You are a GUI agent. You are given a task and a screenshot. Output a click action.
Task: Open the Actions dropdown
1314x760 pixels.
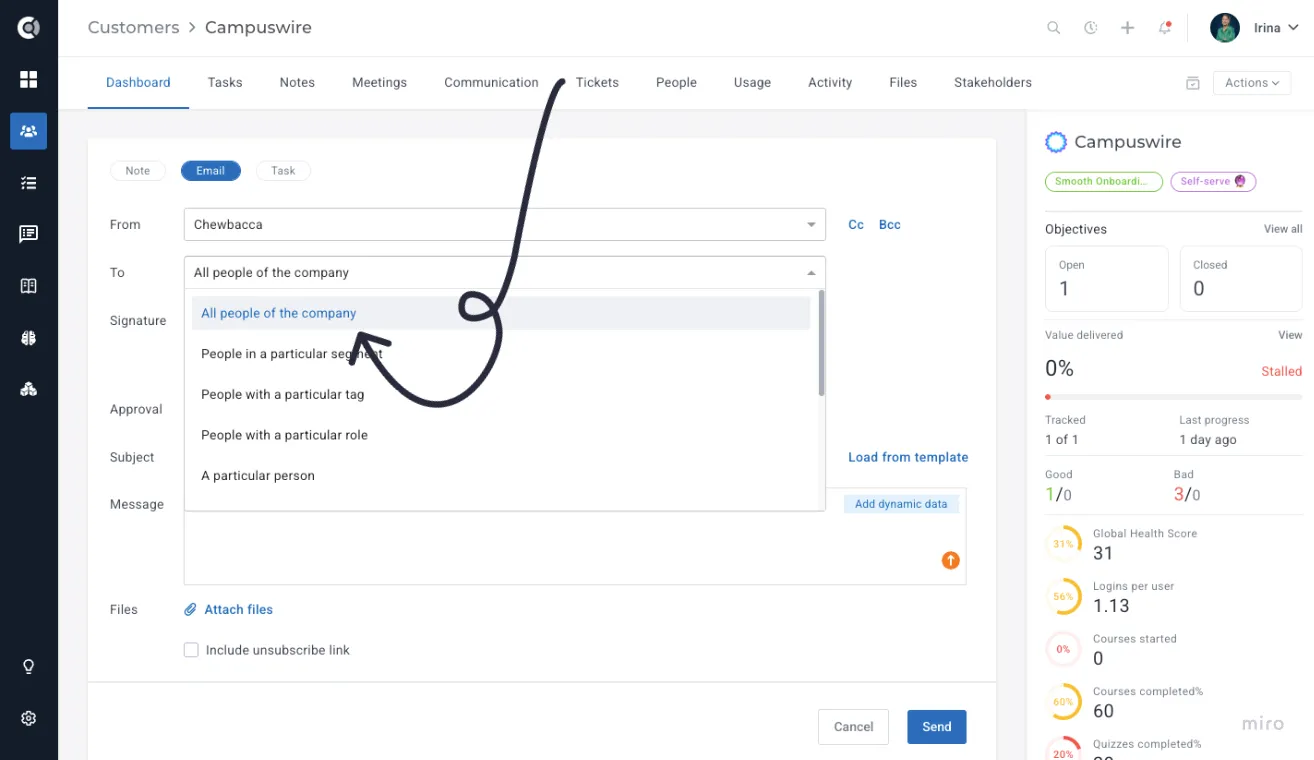[1252, 83]
